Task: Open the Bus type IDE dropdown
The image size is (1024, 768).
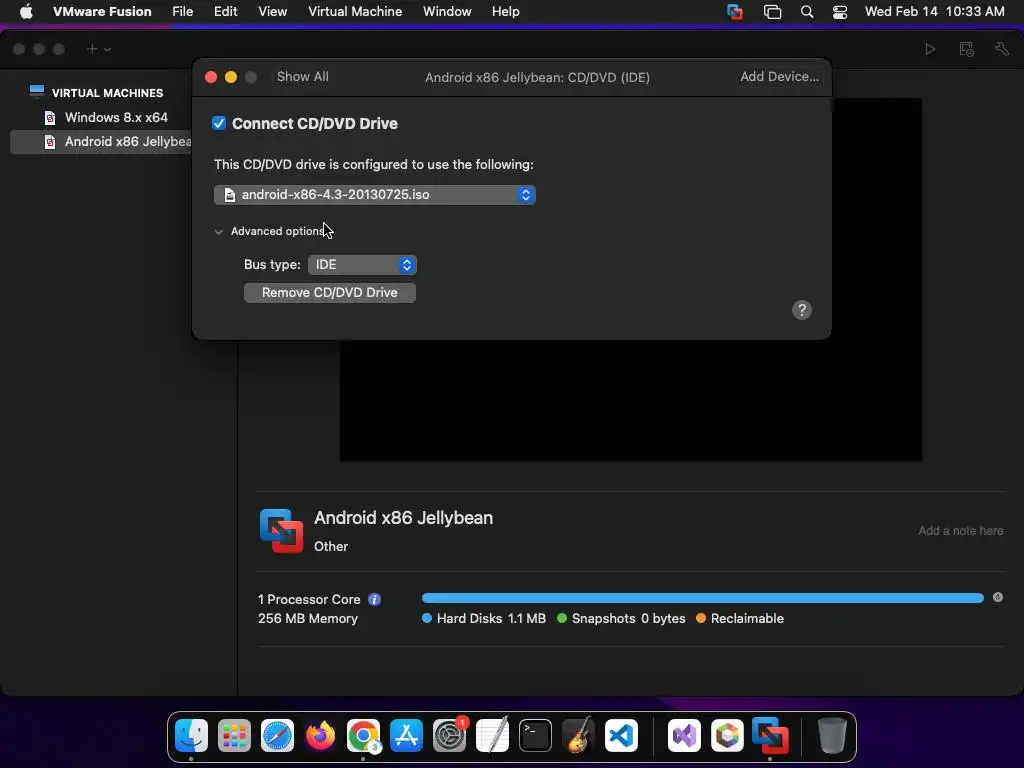Action: coord(362,264)
